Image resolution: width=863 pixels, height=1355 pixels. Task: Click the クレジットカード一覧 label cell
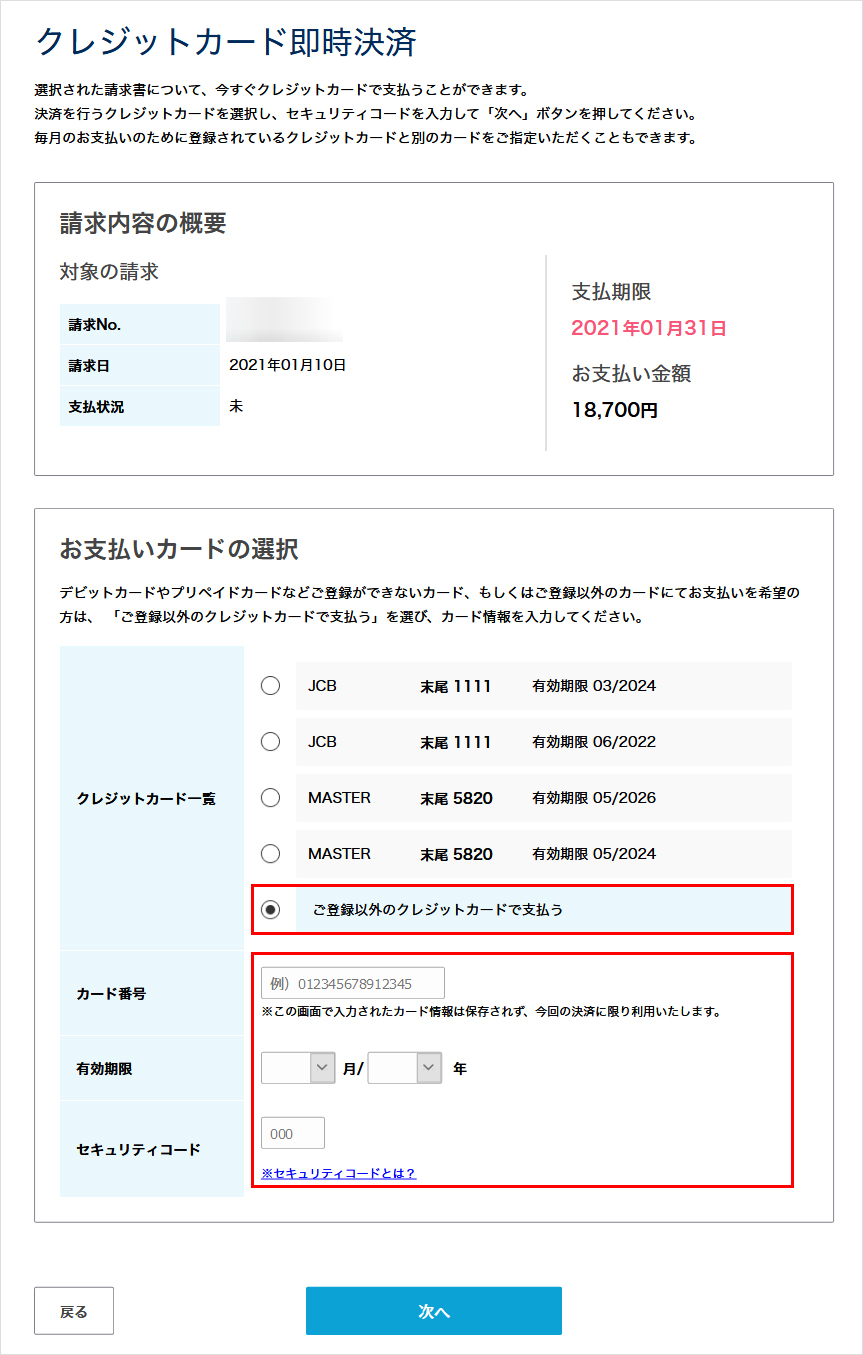click(151, 798)
